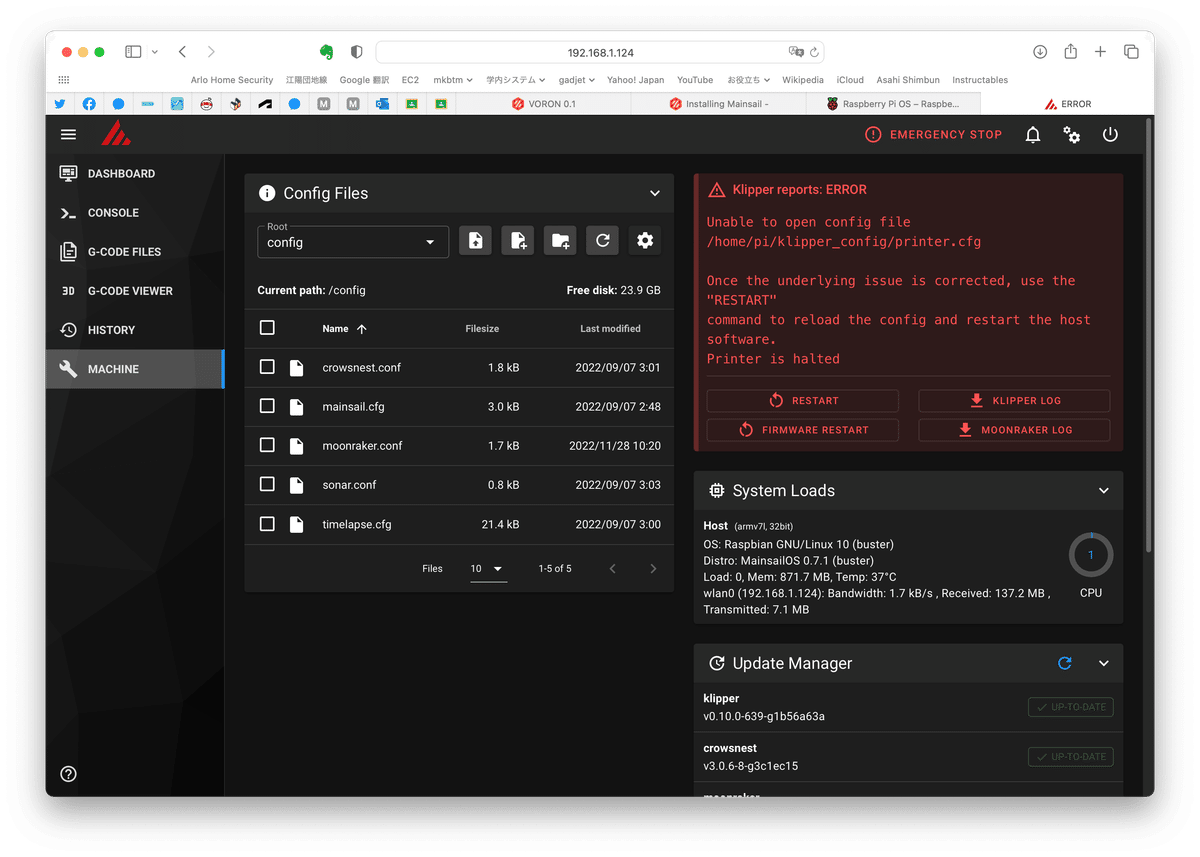
Task: Open the Facebook pinned tab
Action: click(89, 104)
